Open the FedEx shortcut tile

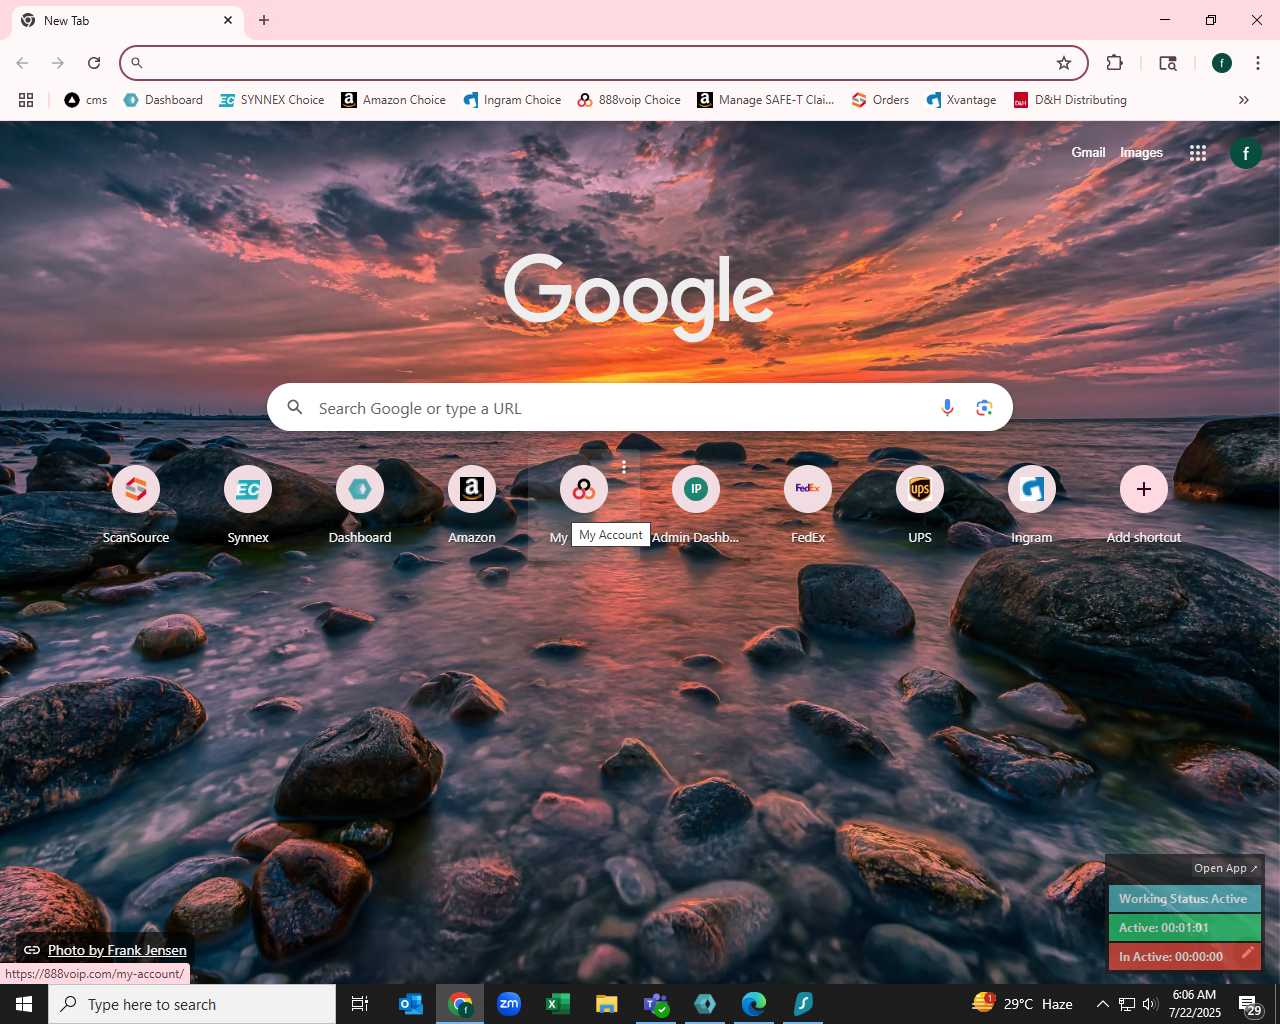pos(808,504)
